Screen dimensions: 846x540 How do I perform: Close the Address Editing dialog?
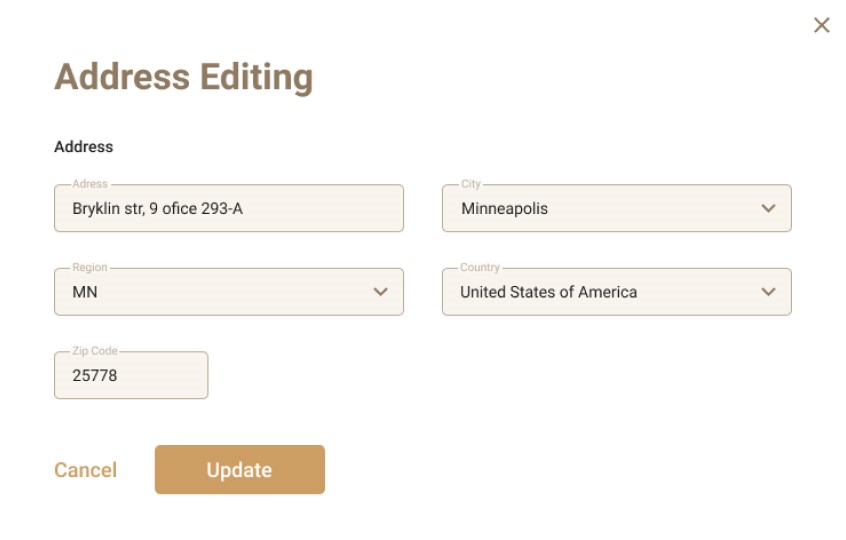[x=822, y=25]
